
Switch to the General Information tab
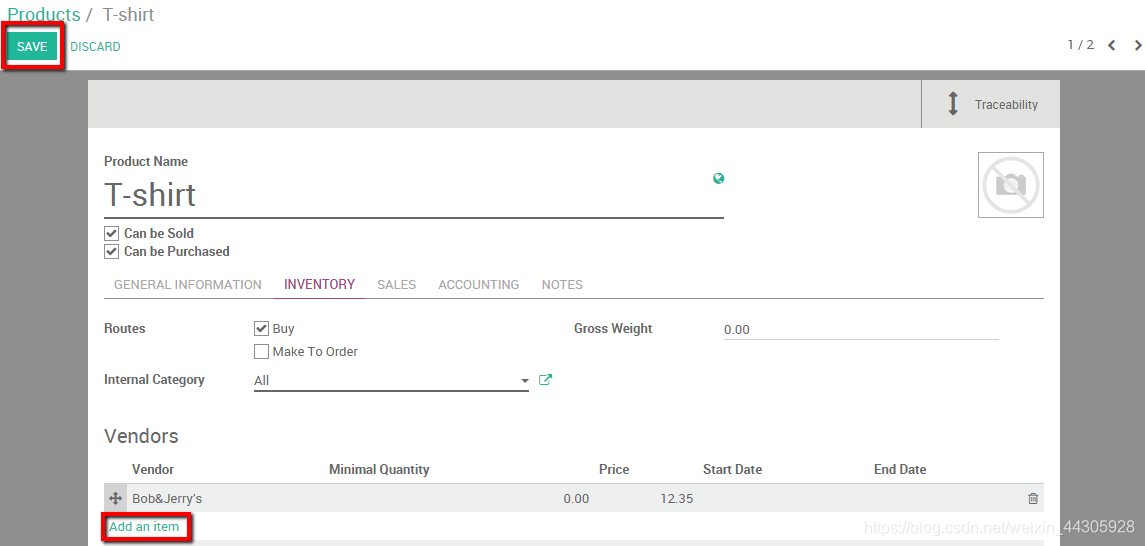[188, 285]
